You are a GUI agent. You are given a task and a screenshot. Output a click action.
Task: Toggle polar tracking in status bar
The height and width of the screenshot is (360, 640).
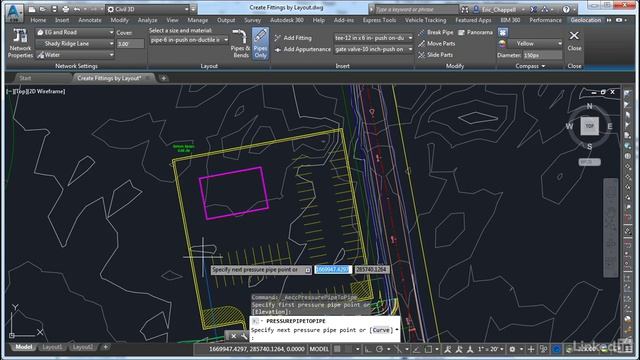(x=380, y=349)
